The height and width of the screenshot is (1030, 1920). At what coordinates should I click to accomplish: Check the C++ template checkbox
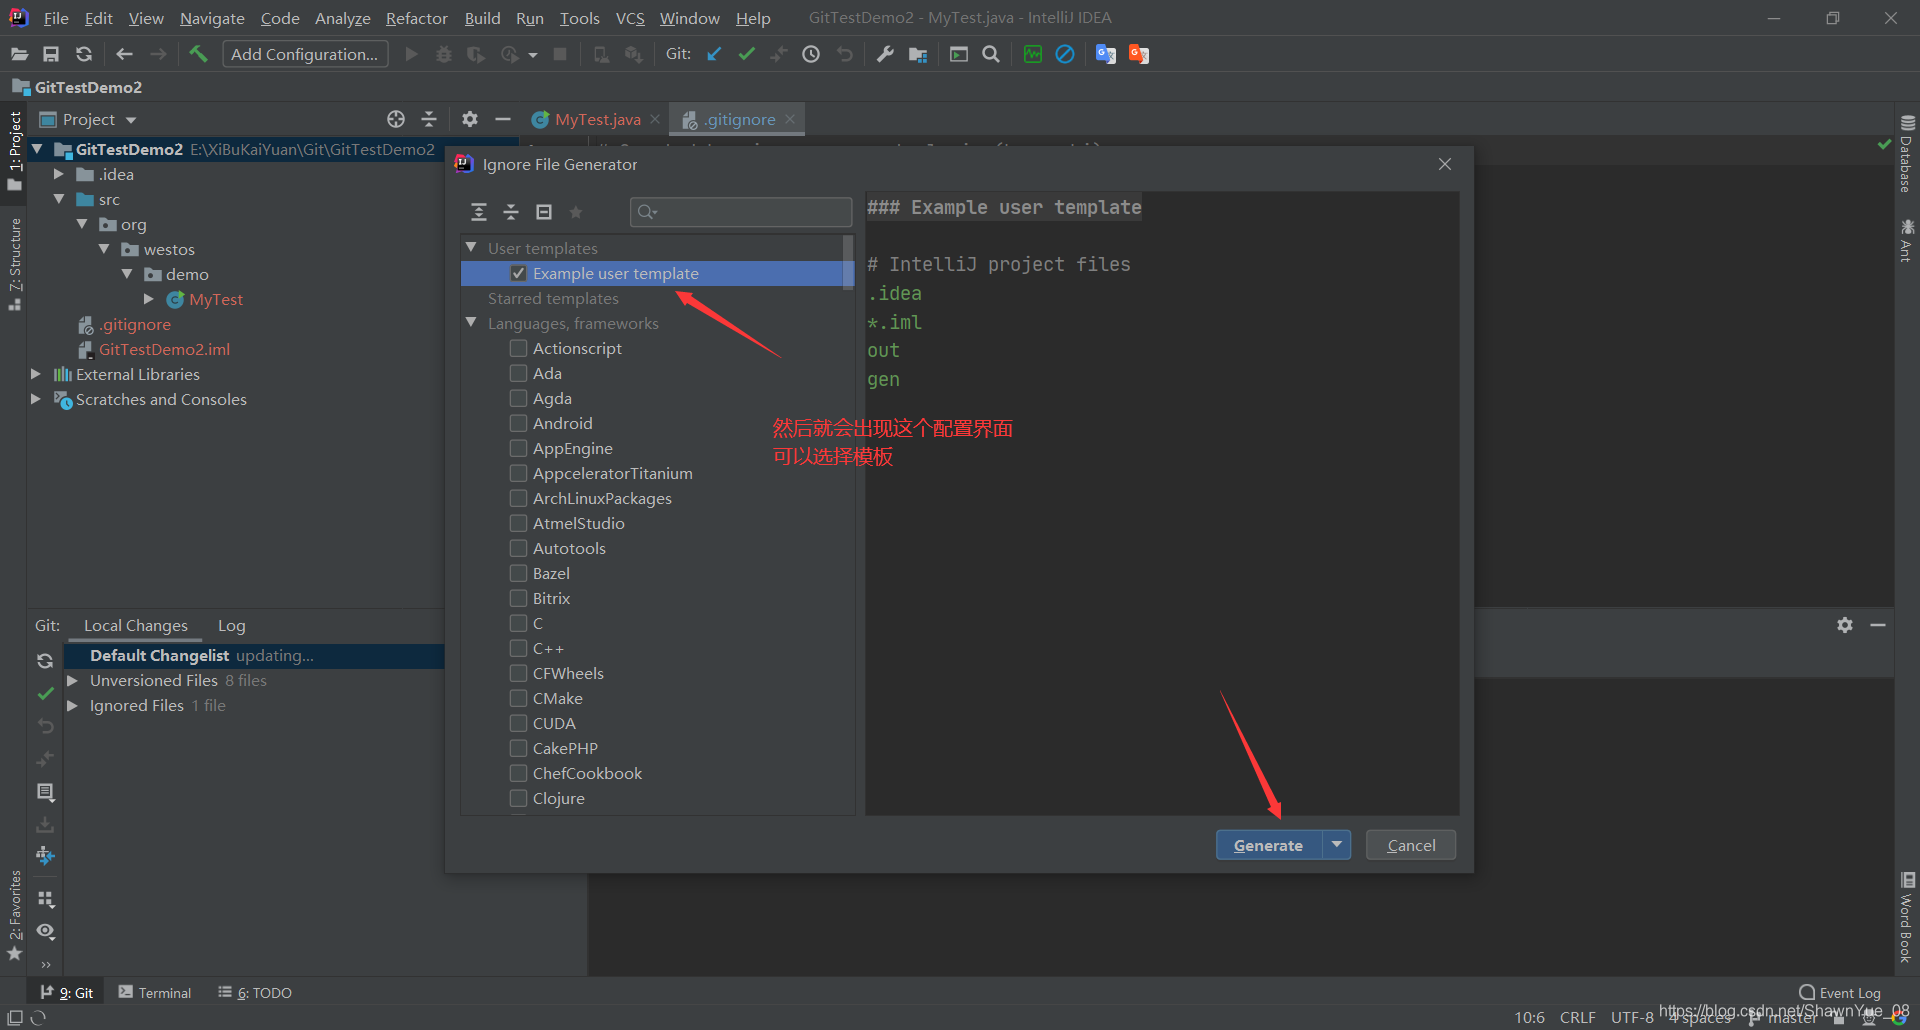click(x=518, y=648)
